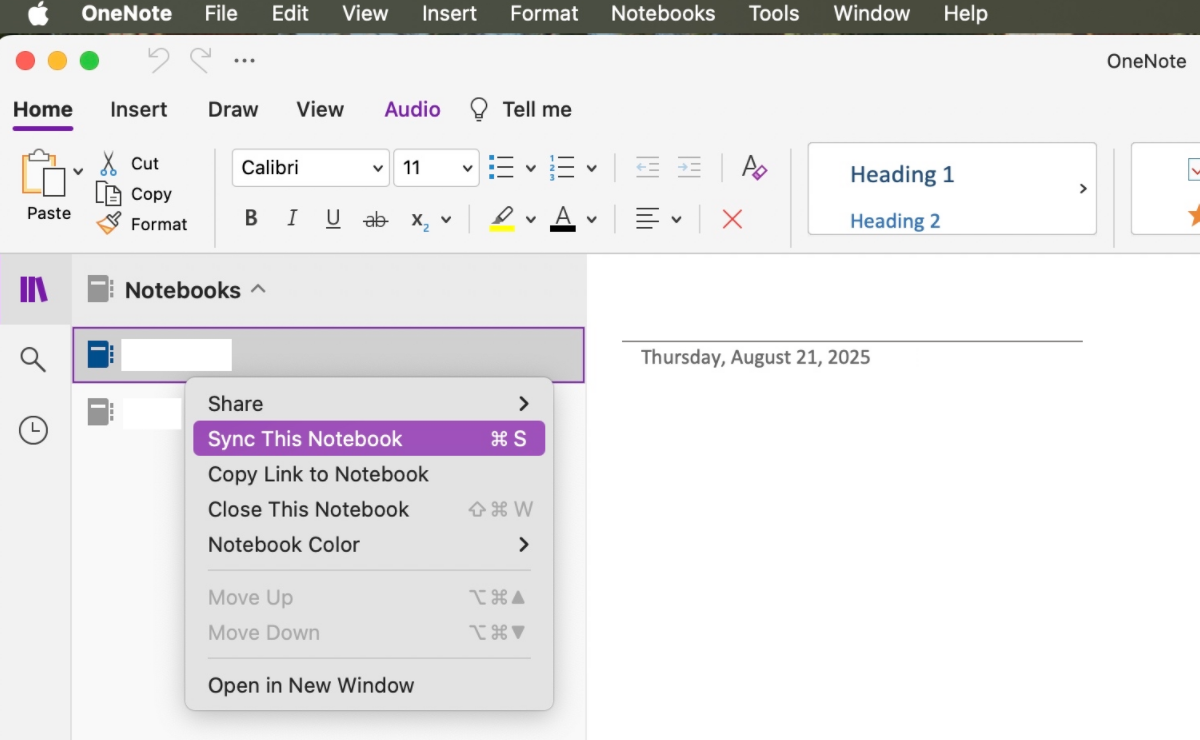1200x740 pixels.
Task: Toggle underline formatting
Action: pos(332,218)
